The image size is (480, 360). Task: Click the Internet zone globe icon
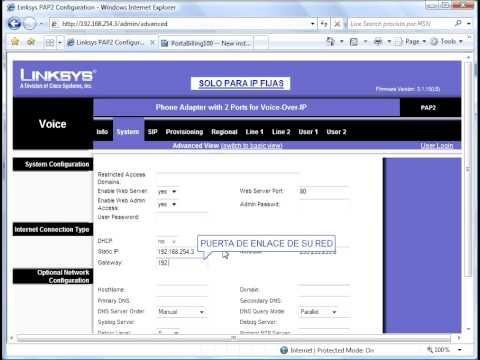click(x=284, y=350)
